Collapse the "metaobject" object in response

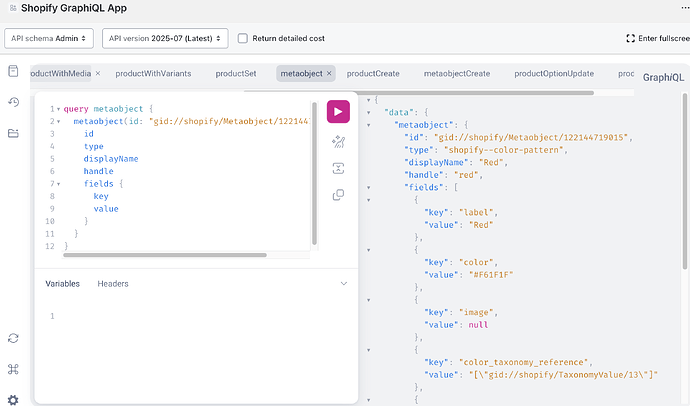(x=369, y=125)
